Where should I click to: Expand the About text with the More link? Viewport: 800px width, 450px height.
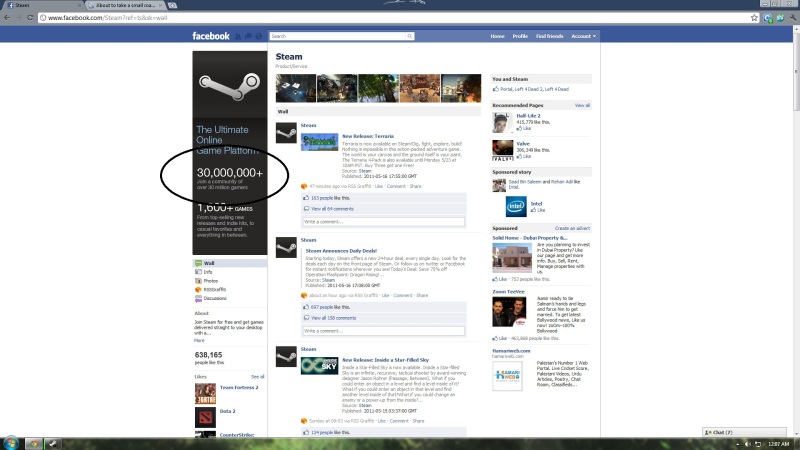pyautogui.click(x=199, y=340)
